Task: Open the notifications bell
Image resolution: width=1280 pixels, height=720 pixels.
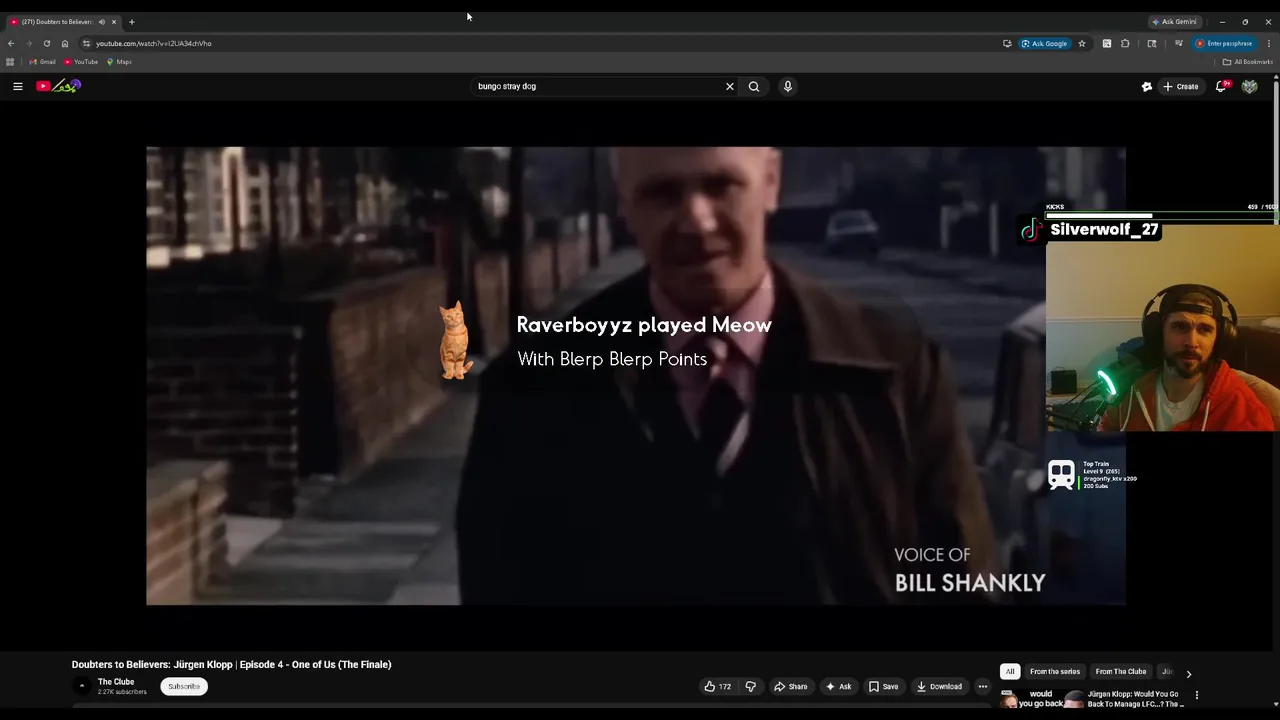Action: pos(1221,86)
